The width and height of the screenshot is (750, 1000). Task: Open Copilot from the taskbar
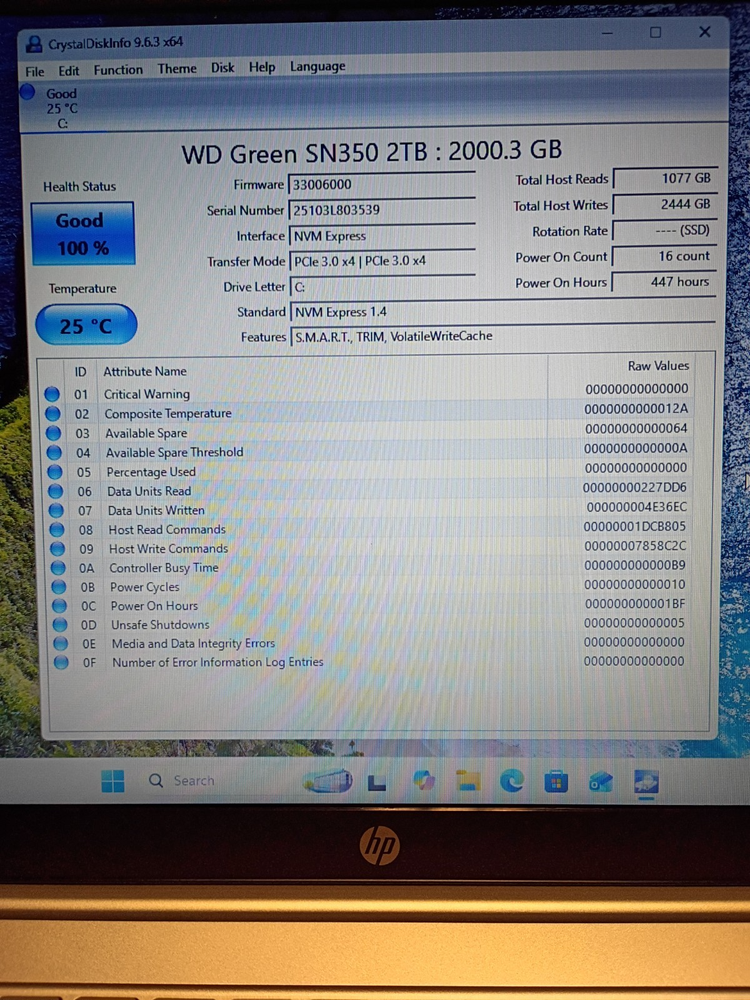423,781
